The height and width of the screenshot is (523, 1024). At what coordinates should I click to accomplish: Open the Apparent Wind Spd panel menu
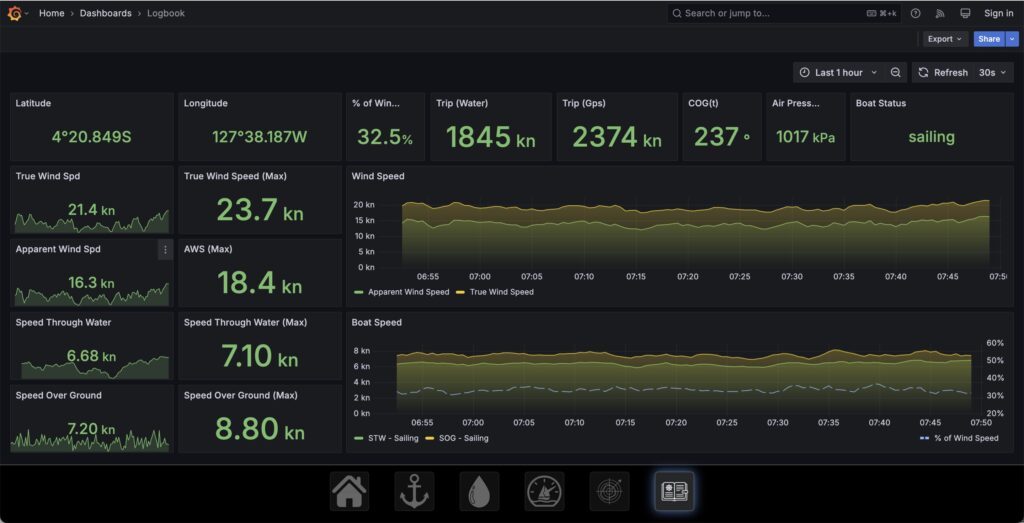[x=165, y=250]
